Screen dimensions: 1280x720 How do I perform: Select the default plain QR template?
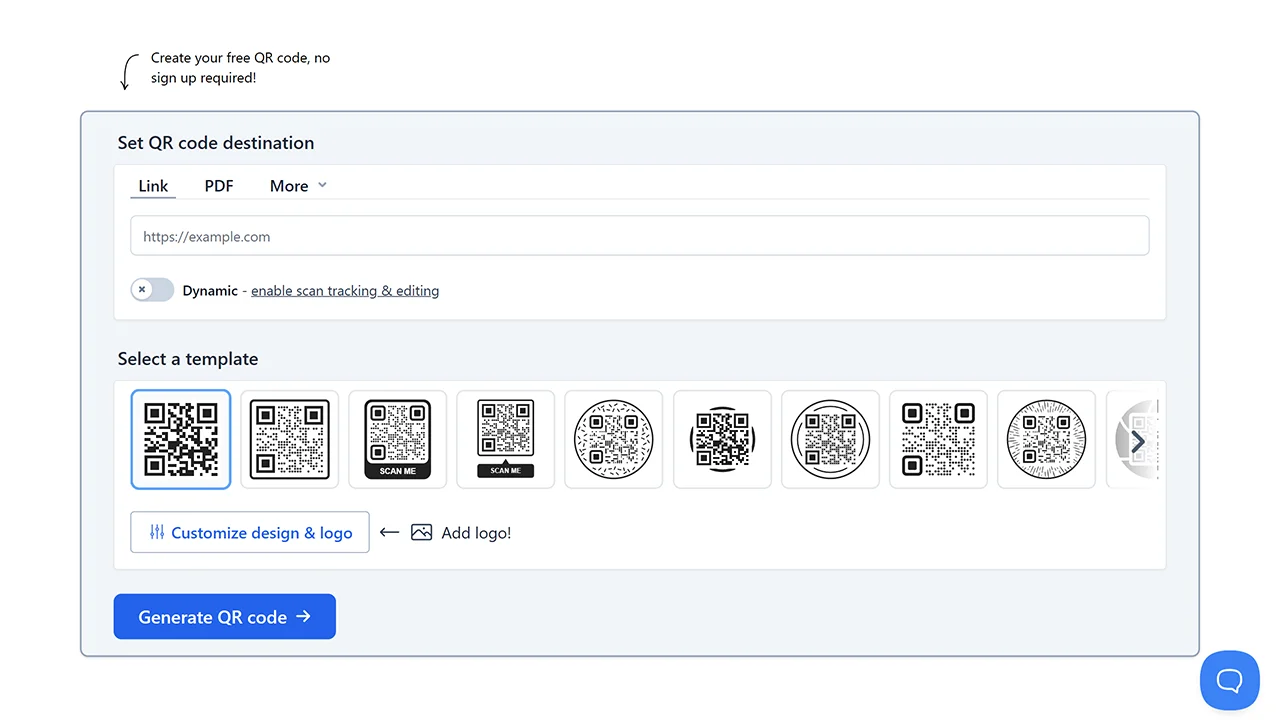pos(181,439)
